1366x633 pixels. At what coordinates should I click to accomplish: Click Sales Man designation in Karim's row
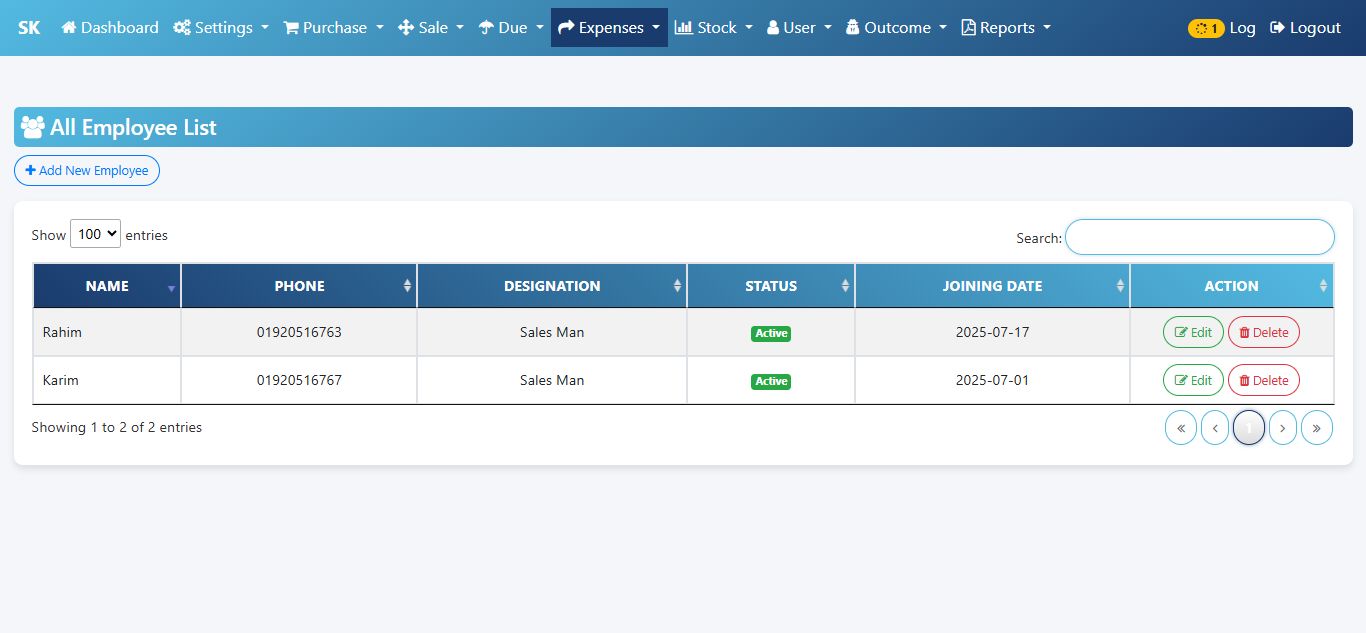(552, 380)
